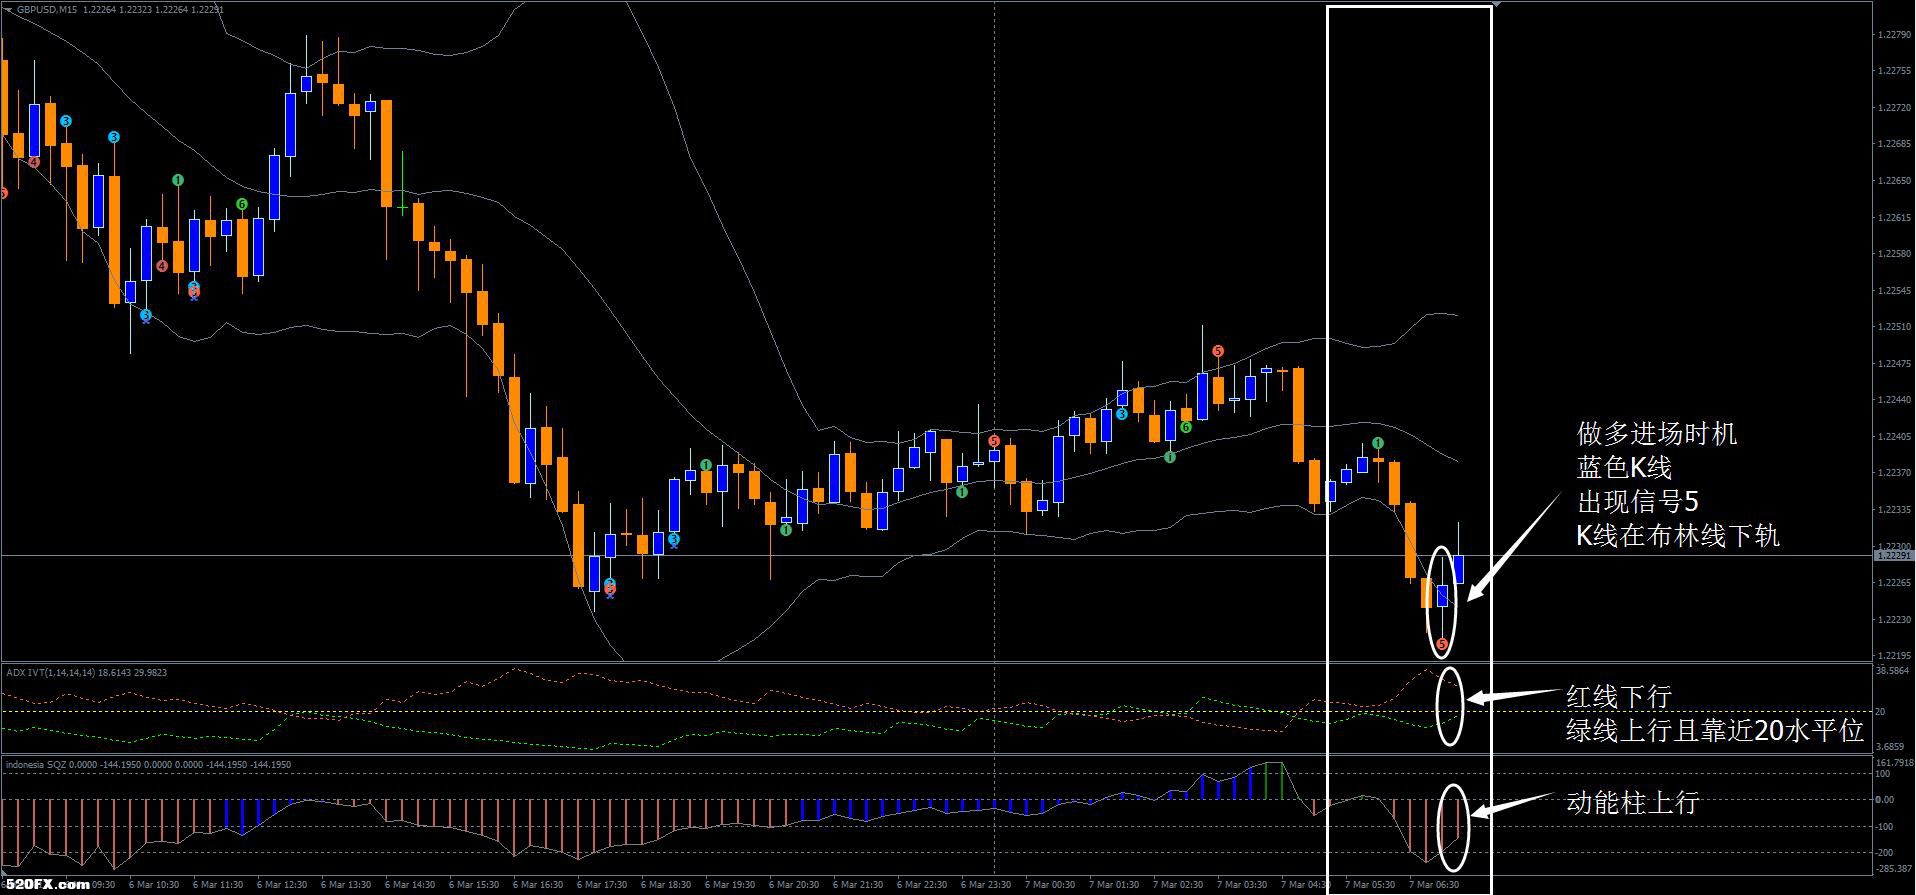Click the 6 Mar 18:30 time label

tap(666, 885)
